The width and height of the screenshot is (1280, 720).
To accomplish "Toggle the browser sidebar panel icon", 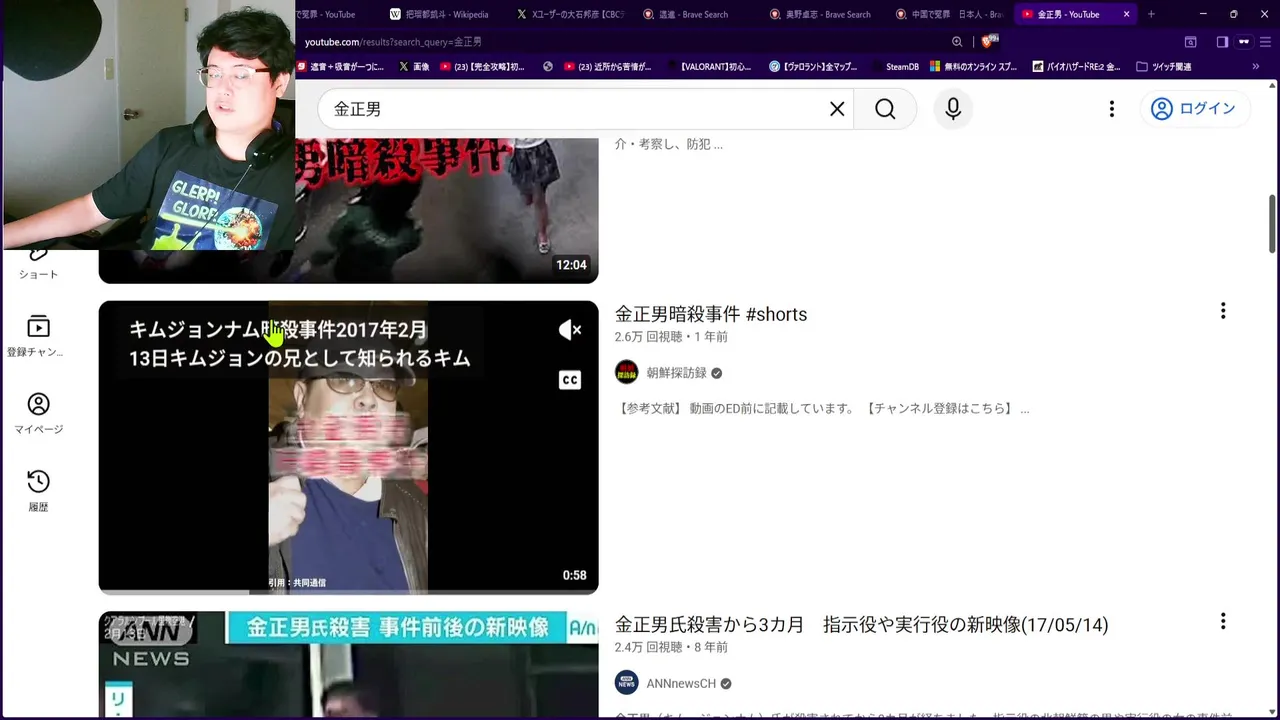I will tap(1222, 42).
